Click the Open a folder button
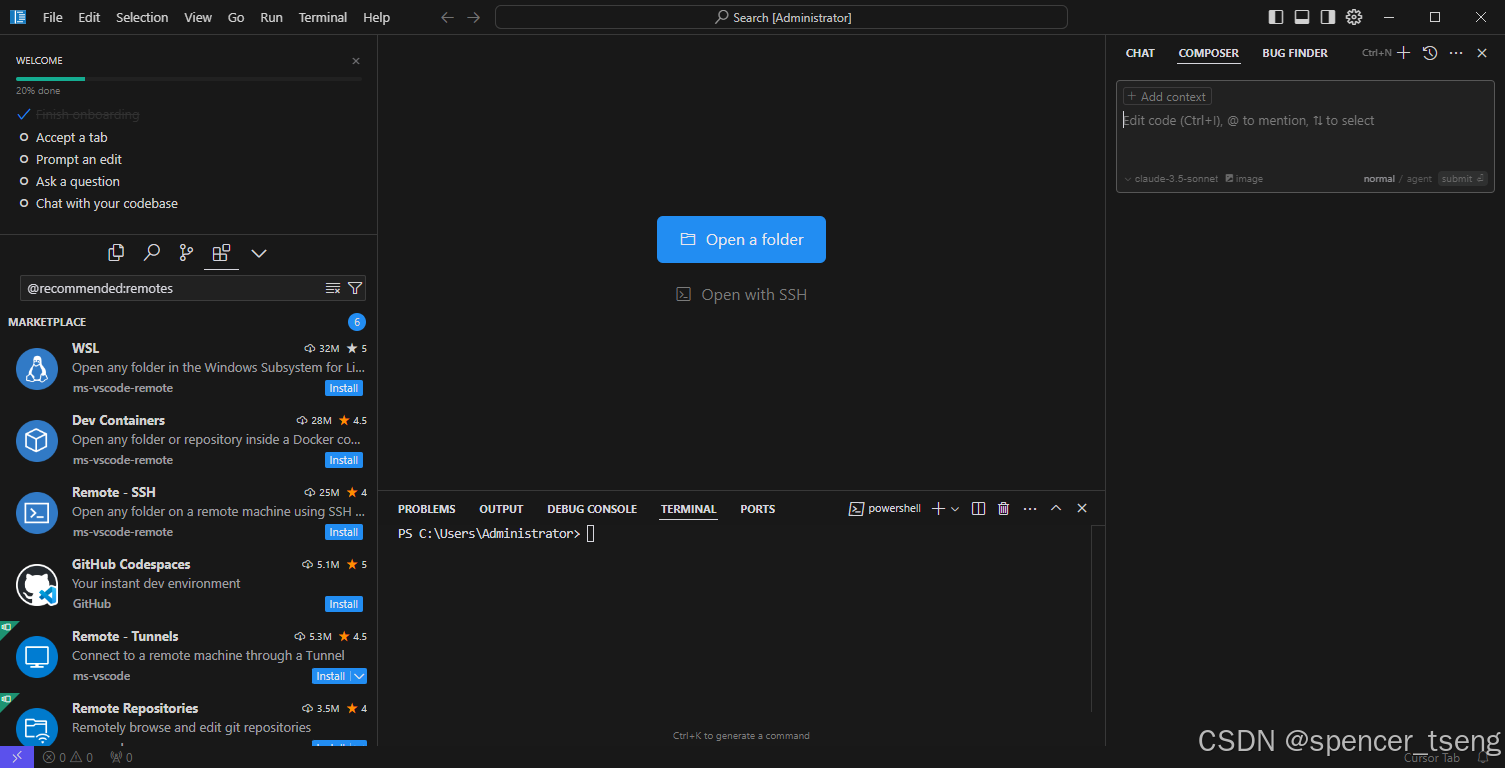 (x=741, y=240)
